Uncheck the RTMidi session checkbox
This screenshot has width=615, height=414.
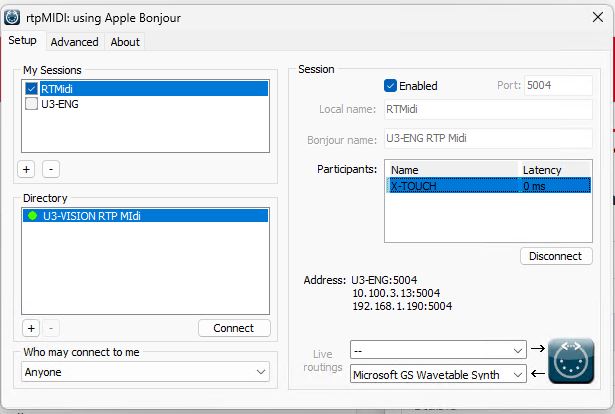pyautogui.click(x=32, y=89)
